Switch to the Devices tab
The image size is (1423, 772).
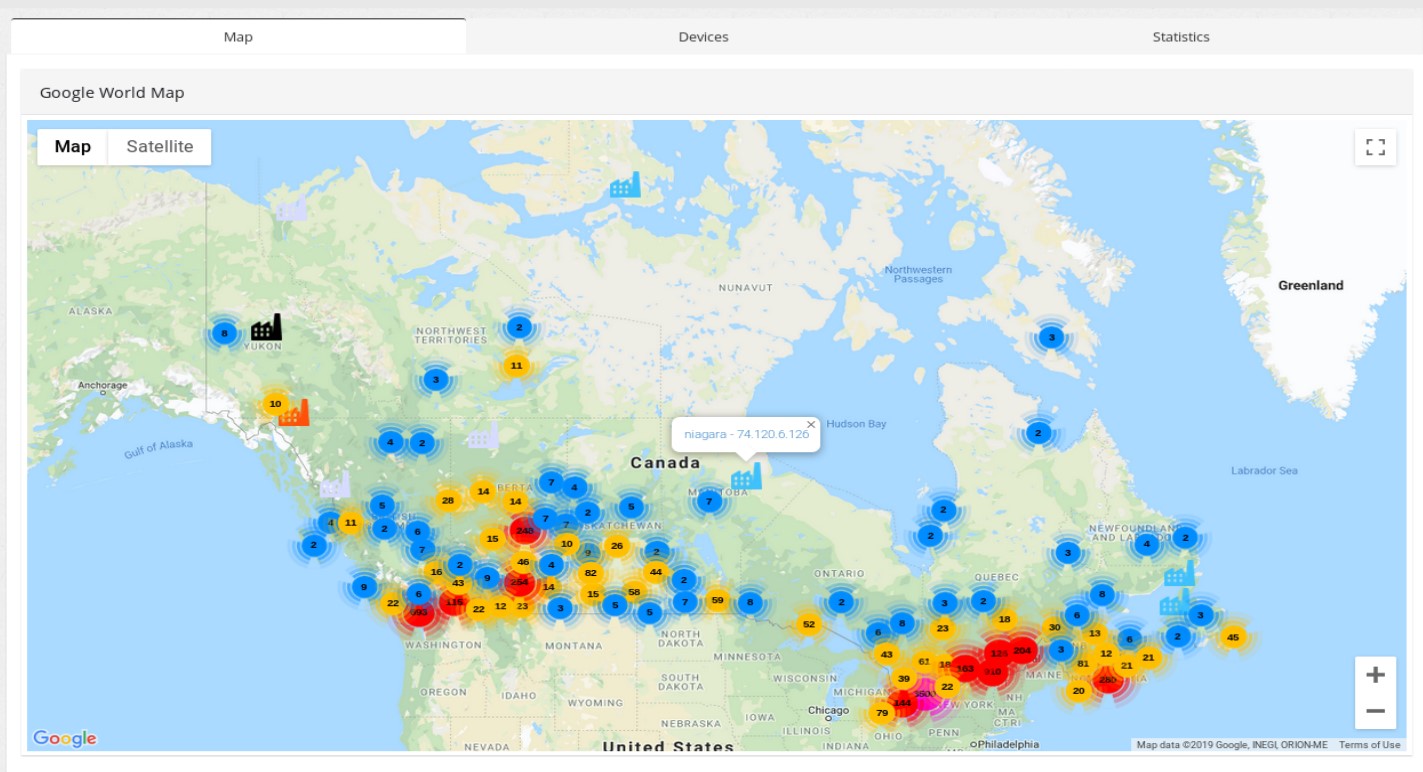(x=703, y=37)
